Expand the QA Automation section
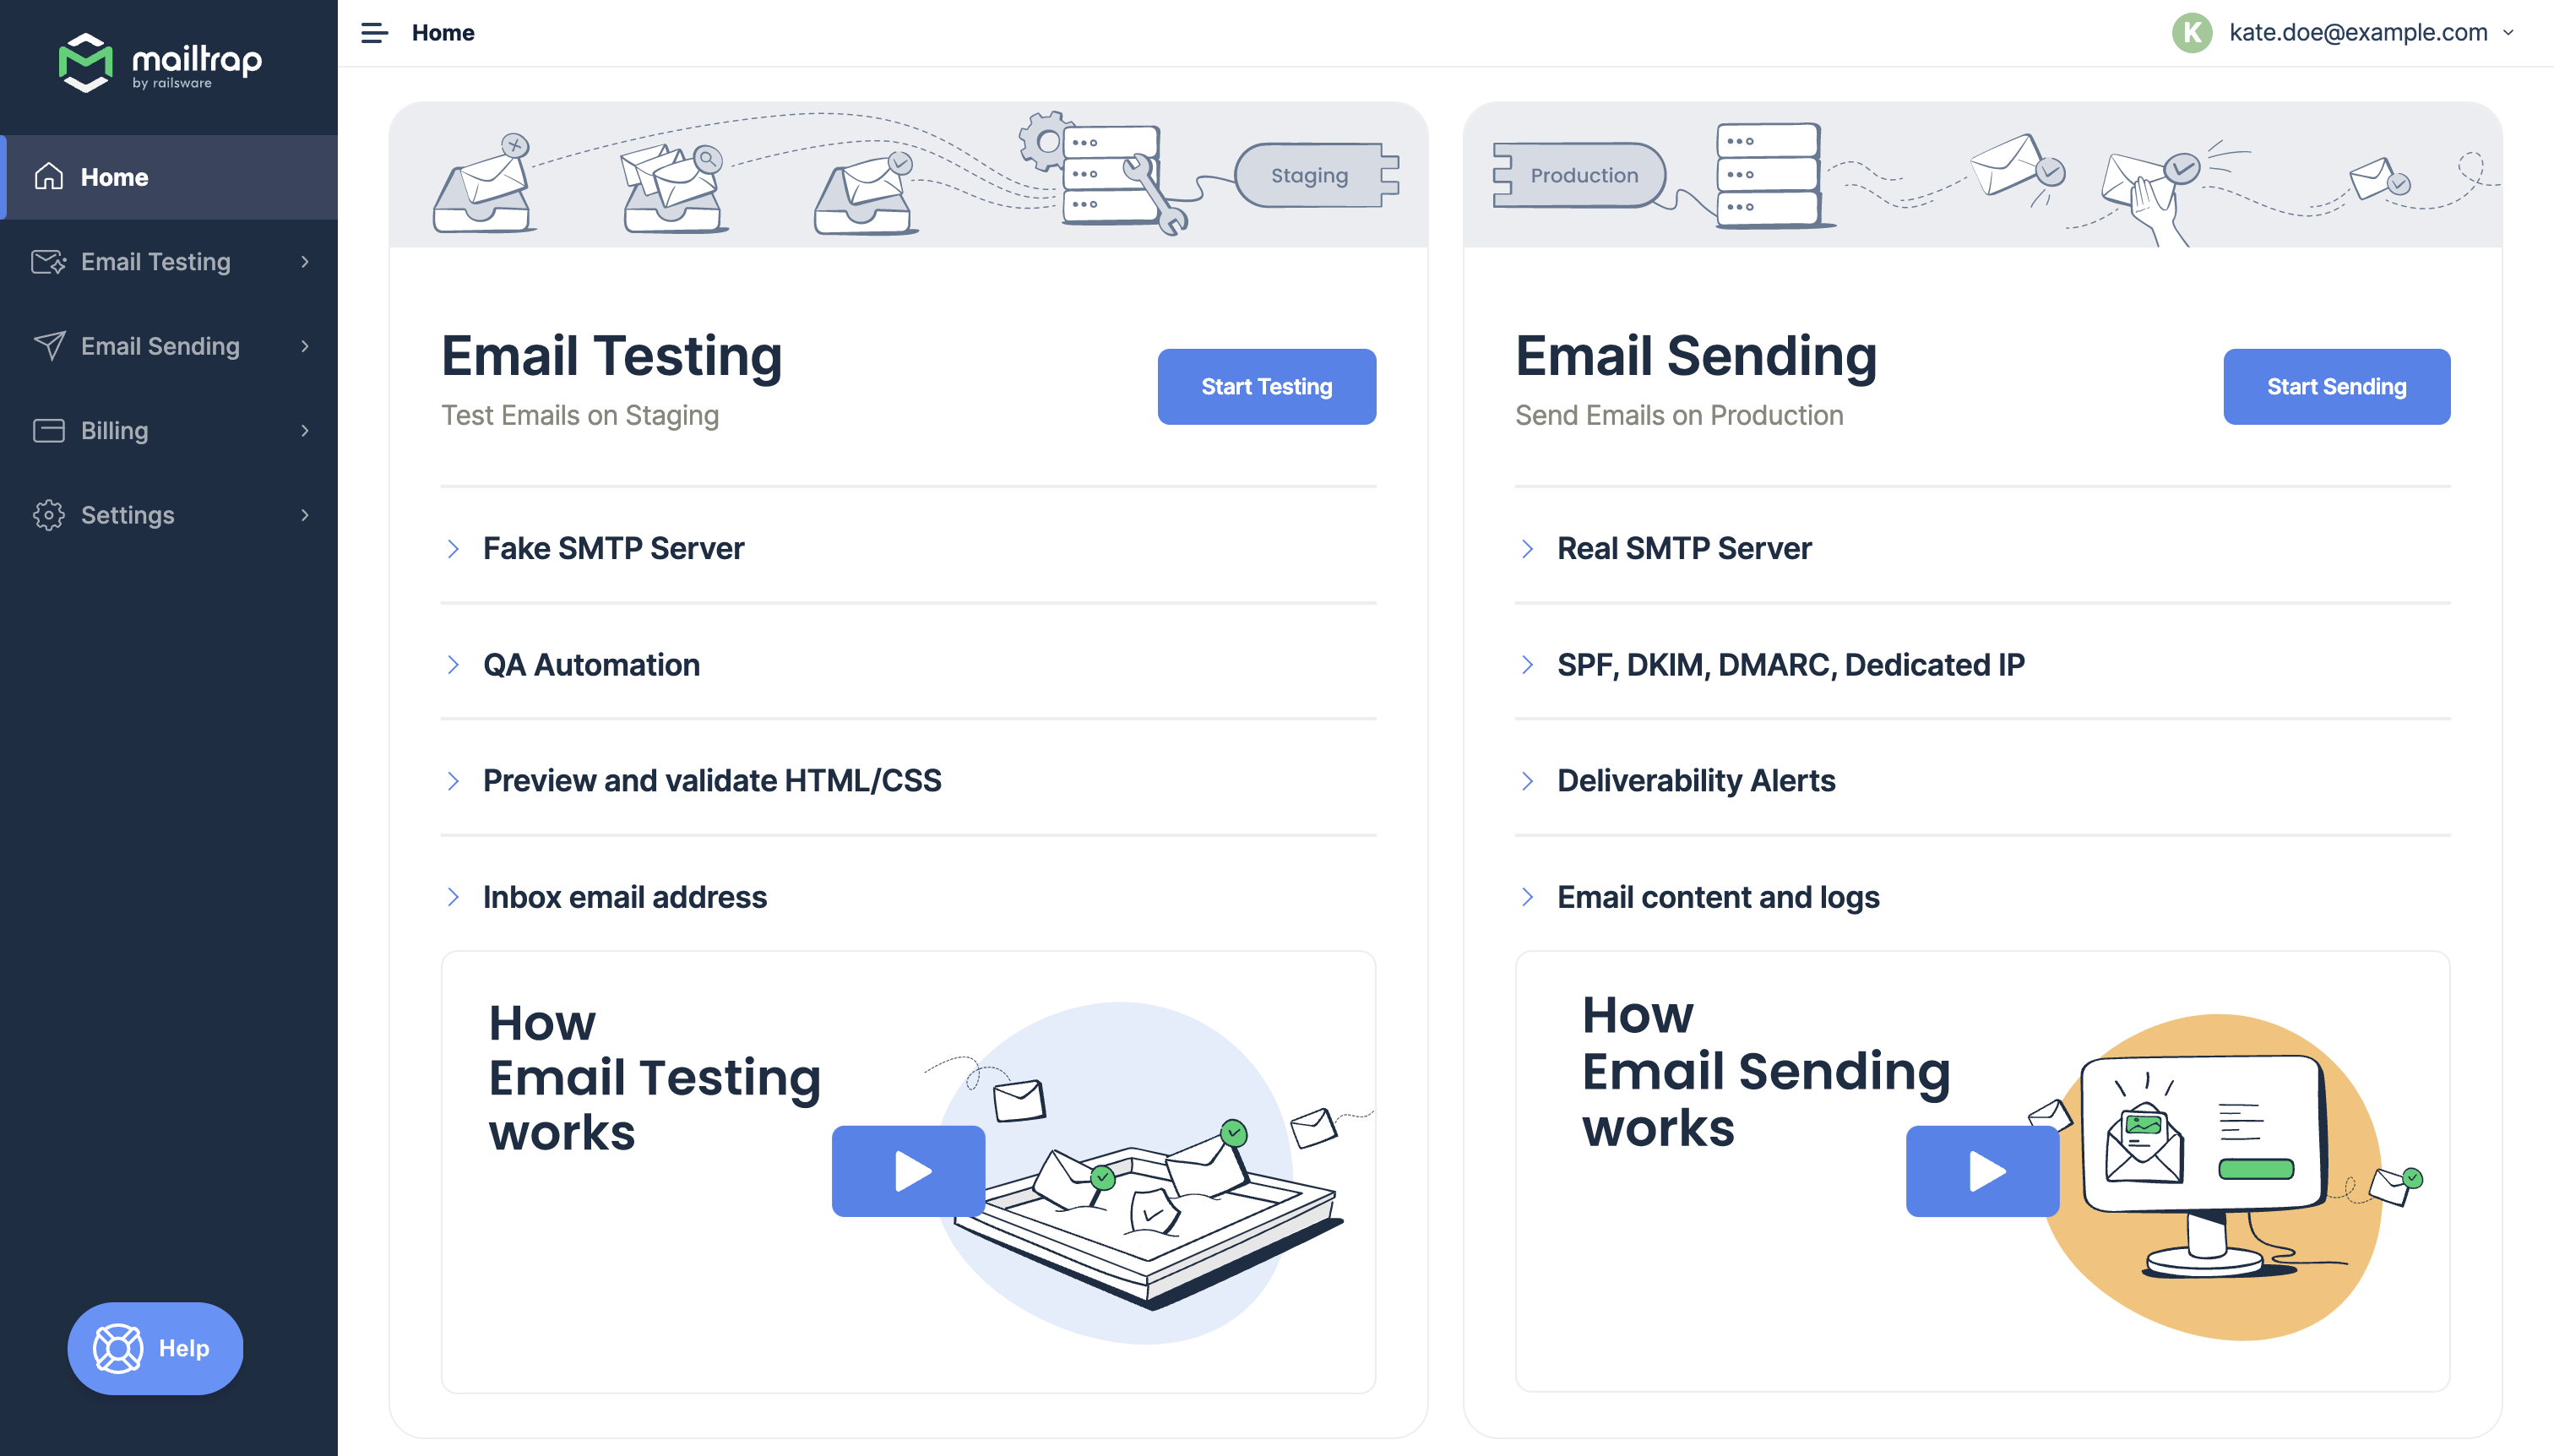 tap(591, 665)
